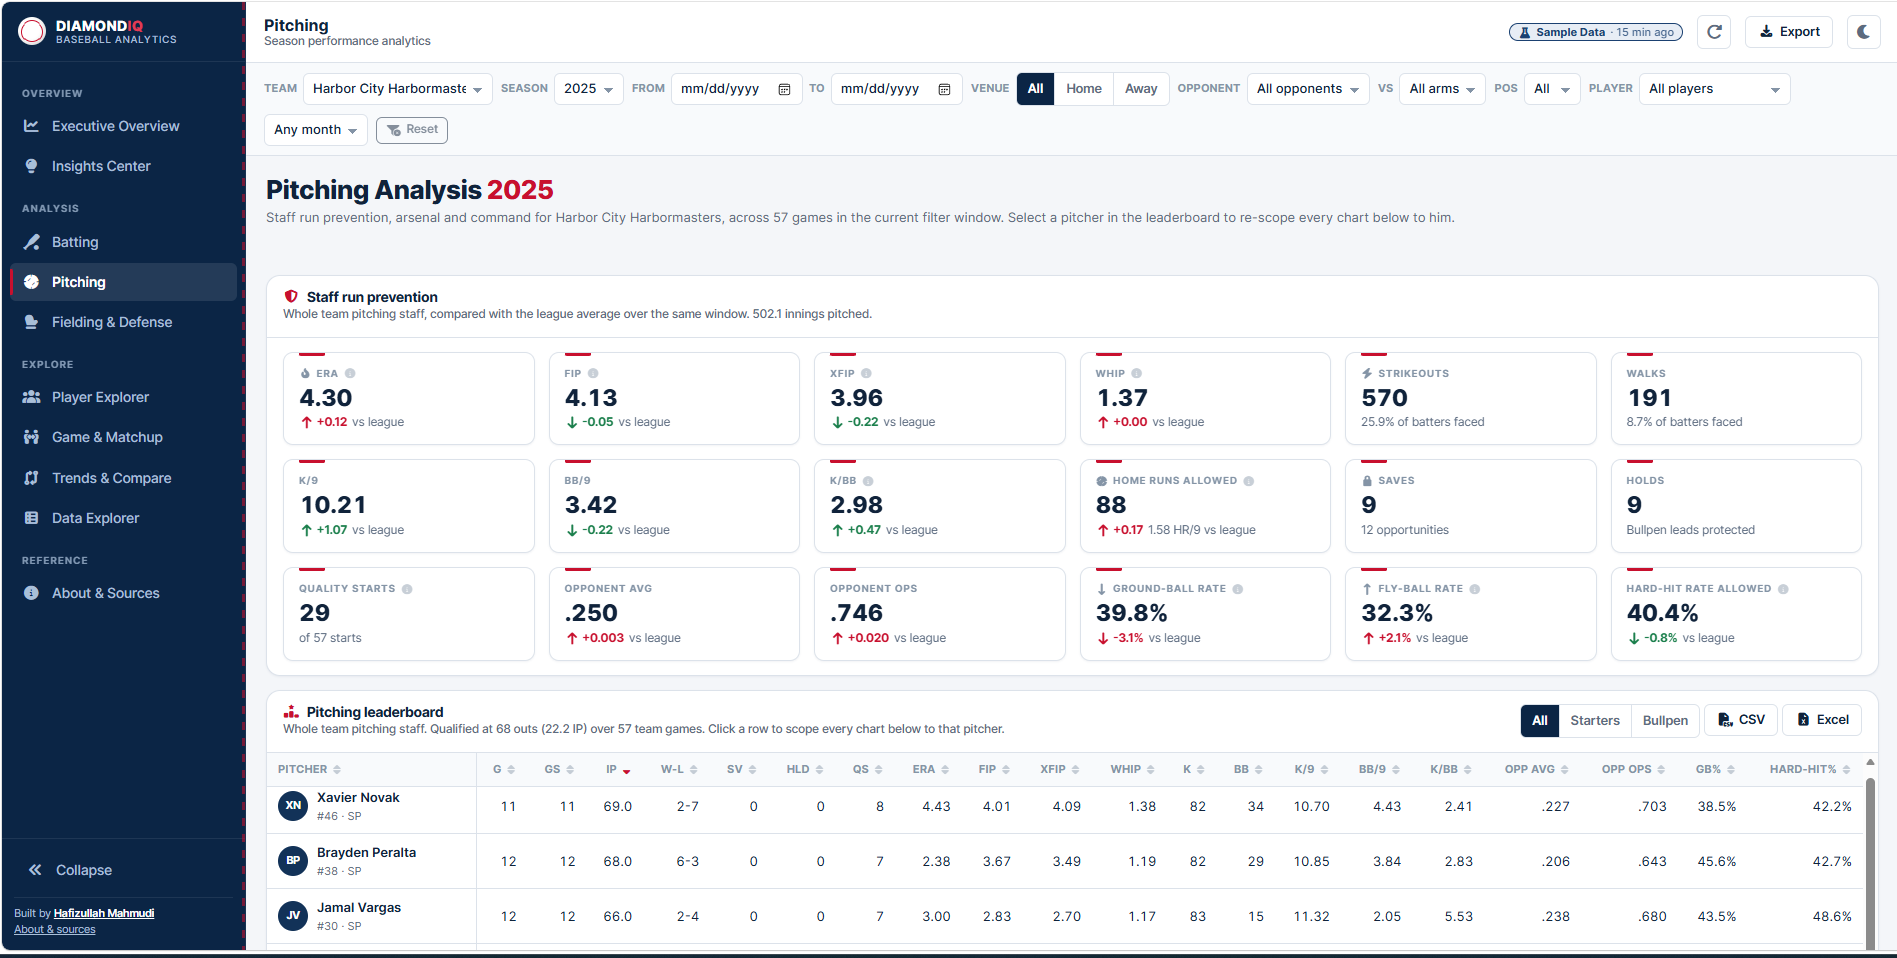Select the Away venue option
The image size is (1897, 958).
(1141, 89)
